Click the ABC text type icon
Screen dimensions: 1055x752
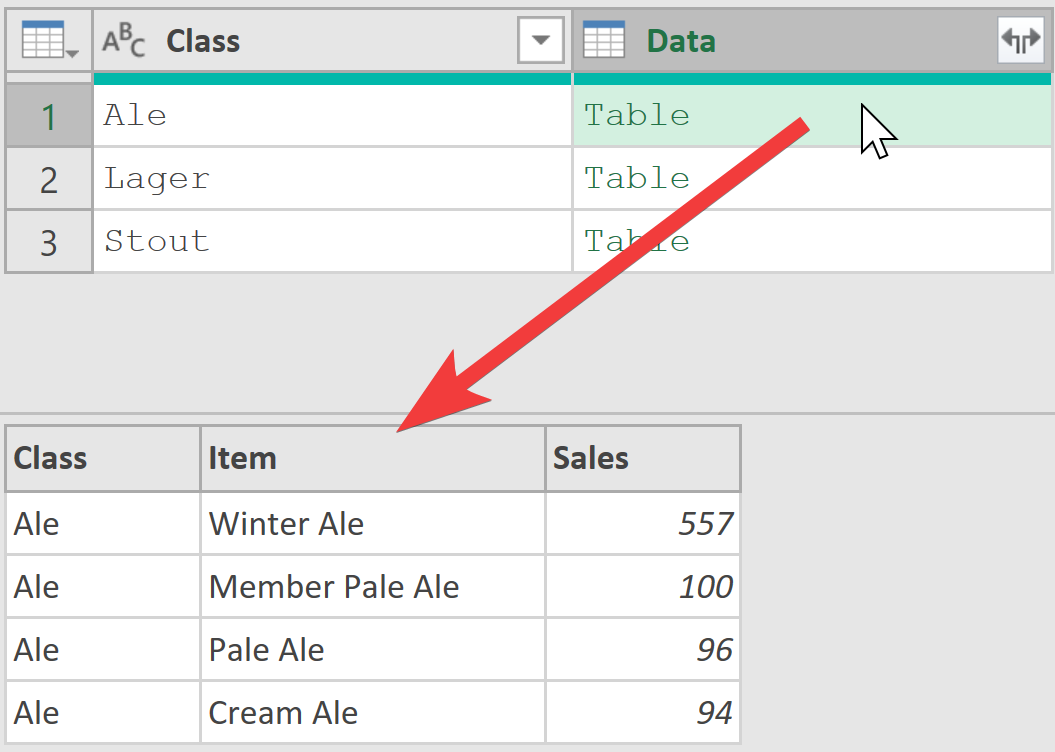tap(124, 40)
